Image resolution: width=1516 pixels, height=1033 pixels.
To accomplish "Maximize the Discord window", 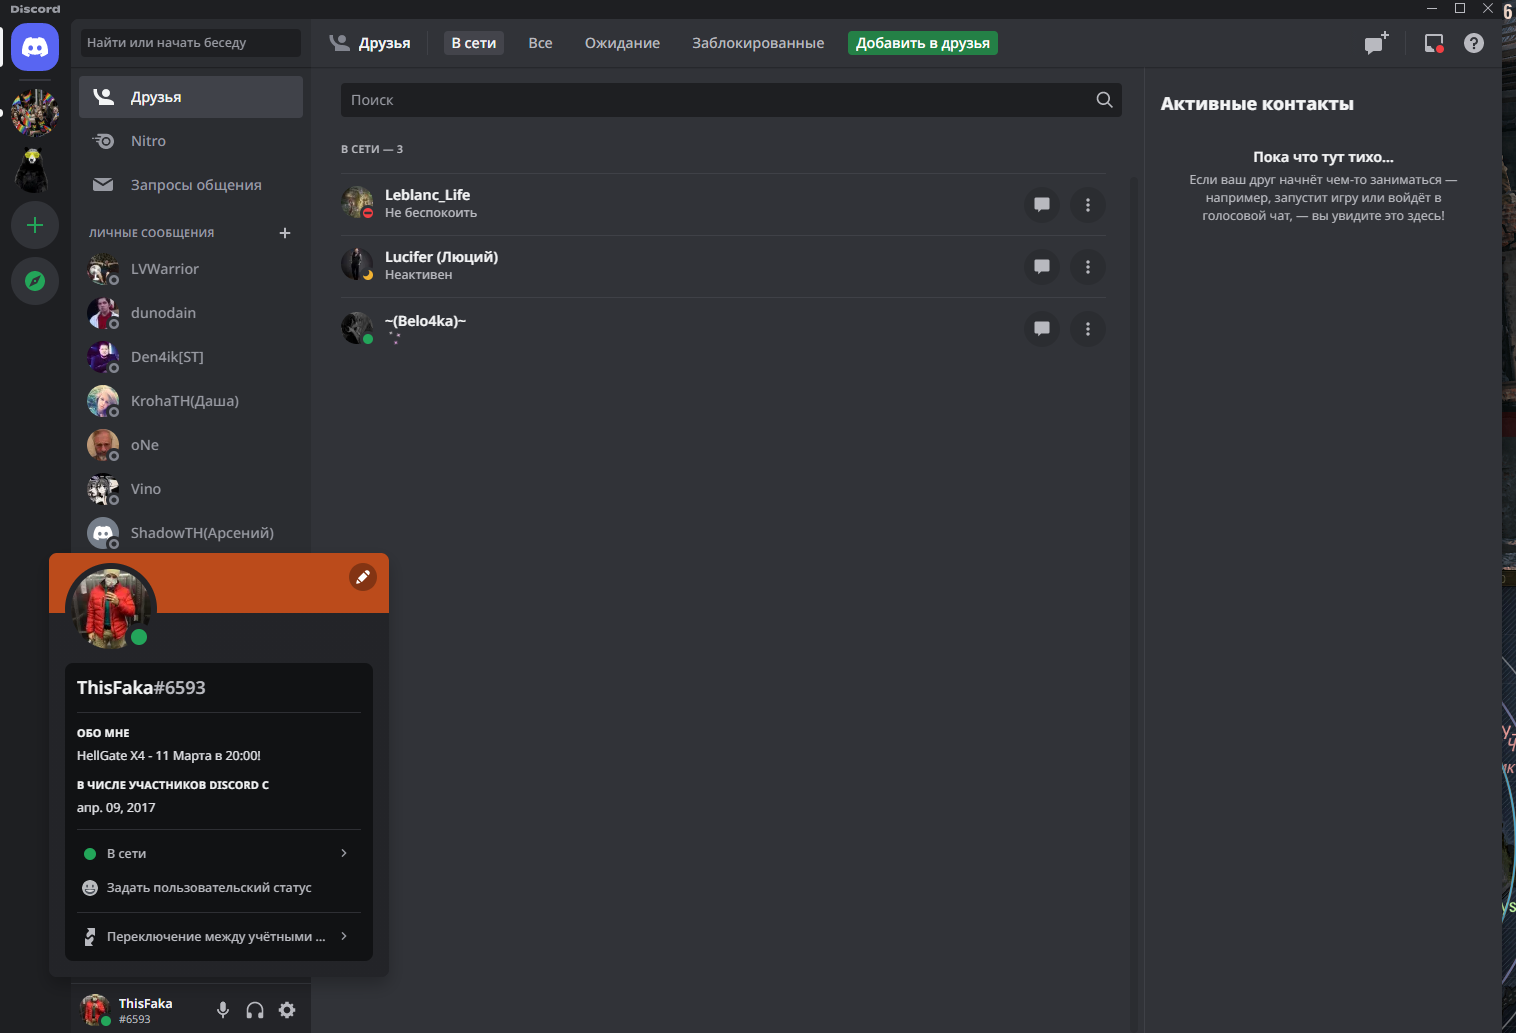I will pos(1460,8).
